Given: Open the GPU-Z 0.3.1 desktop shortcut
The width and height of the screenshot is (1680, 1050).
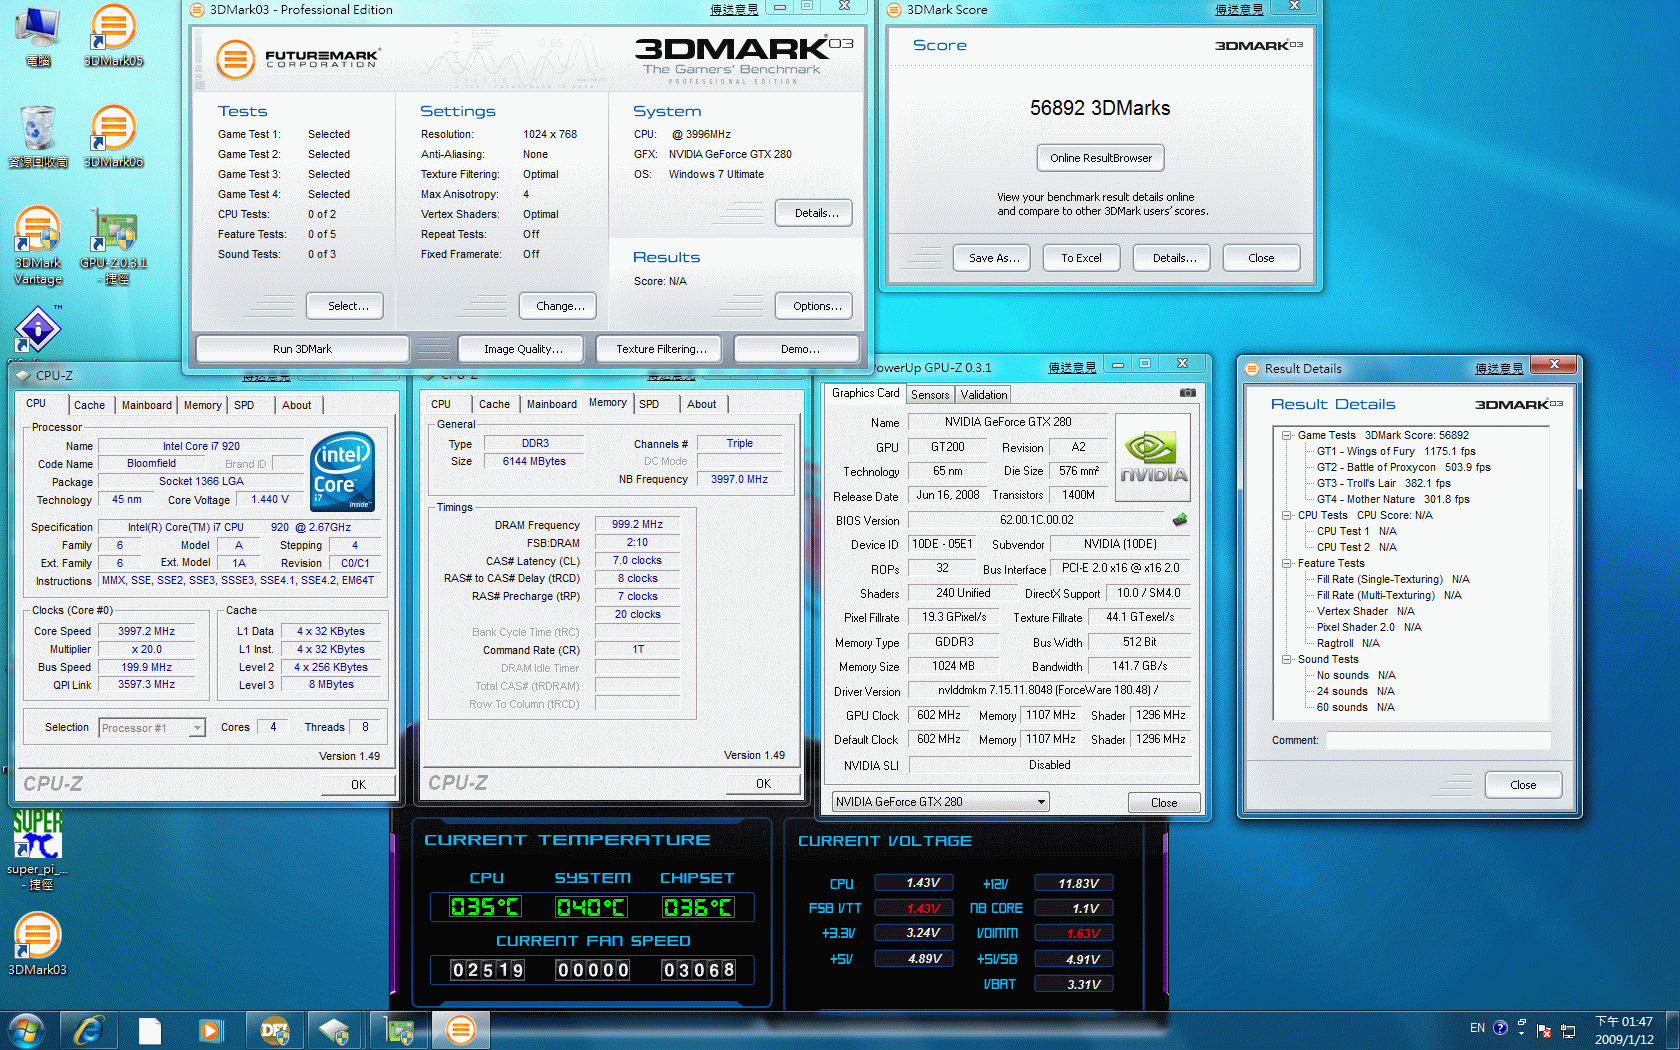Looking at the screenshot, I should (114, 245).
